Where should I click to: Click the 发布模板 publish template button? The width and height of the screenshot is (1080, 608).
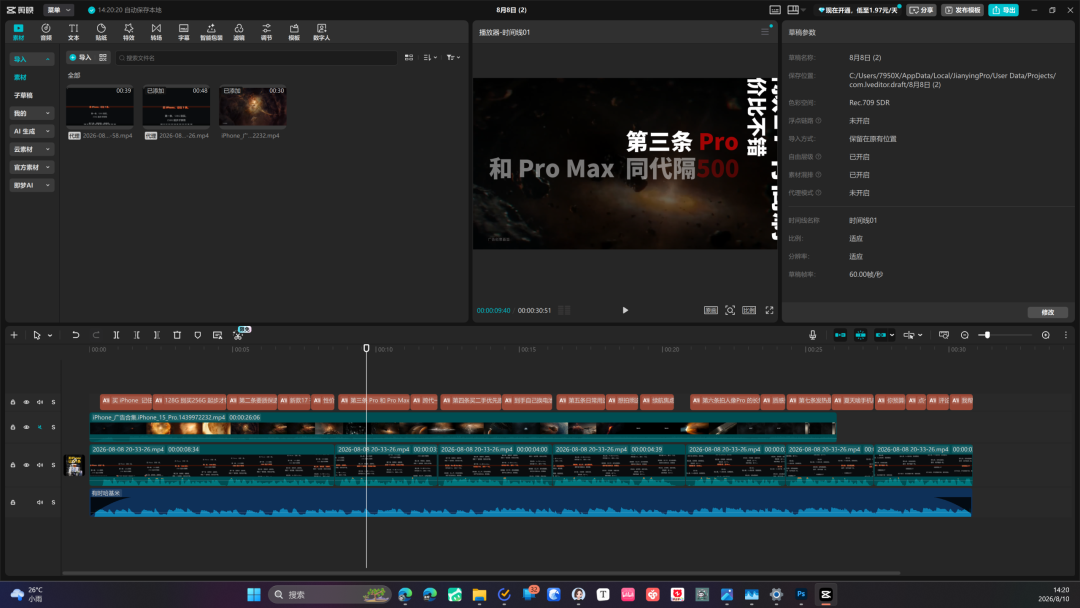(963, 10)
